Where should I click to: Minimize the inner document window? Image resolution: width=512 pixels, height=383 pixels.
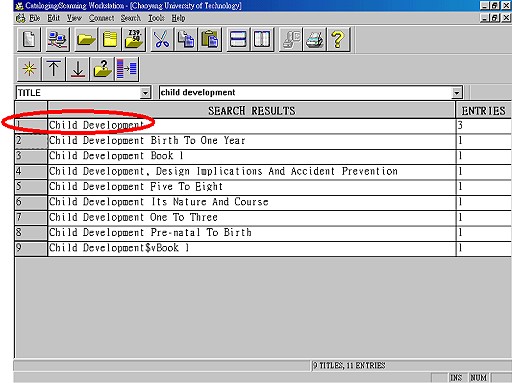[485, 18]
